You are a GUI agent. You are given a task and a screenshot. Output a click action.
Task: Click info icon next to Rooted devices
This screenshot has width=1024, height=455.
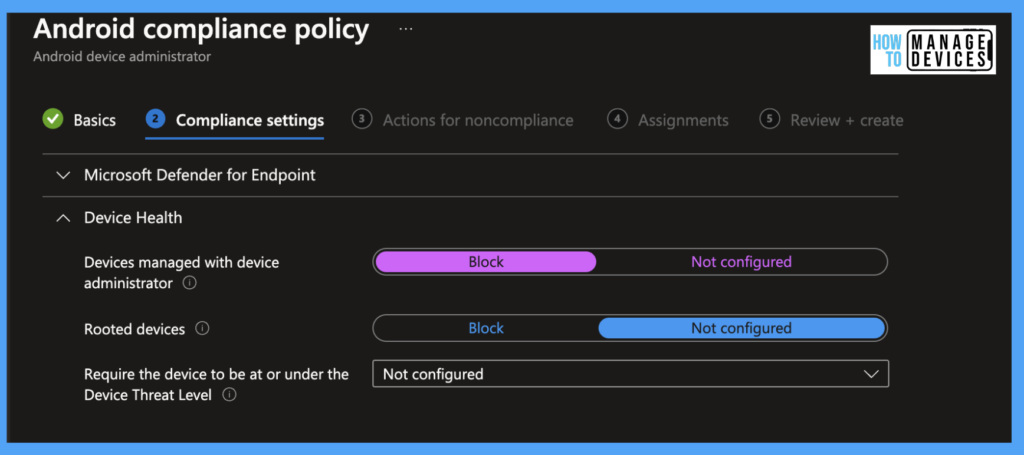(x=202, y=328)
